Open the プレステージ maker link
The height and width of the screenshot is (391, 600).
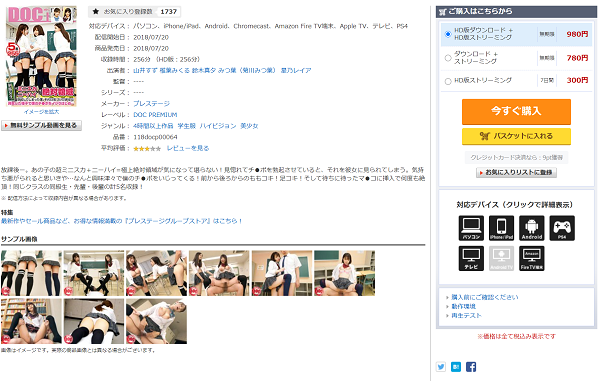[x=152, y=103]
